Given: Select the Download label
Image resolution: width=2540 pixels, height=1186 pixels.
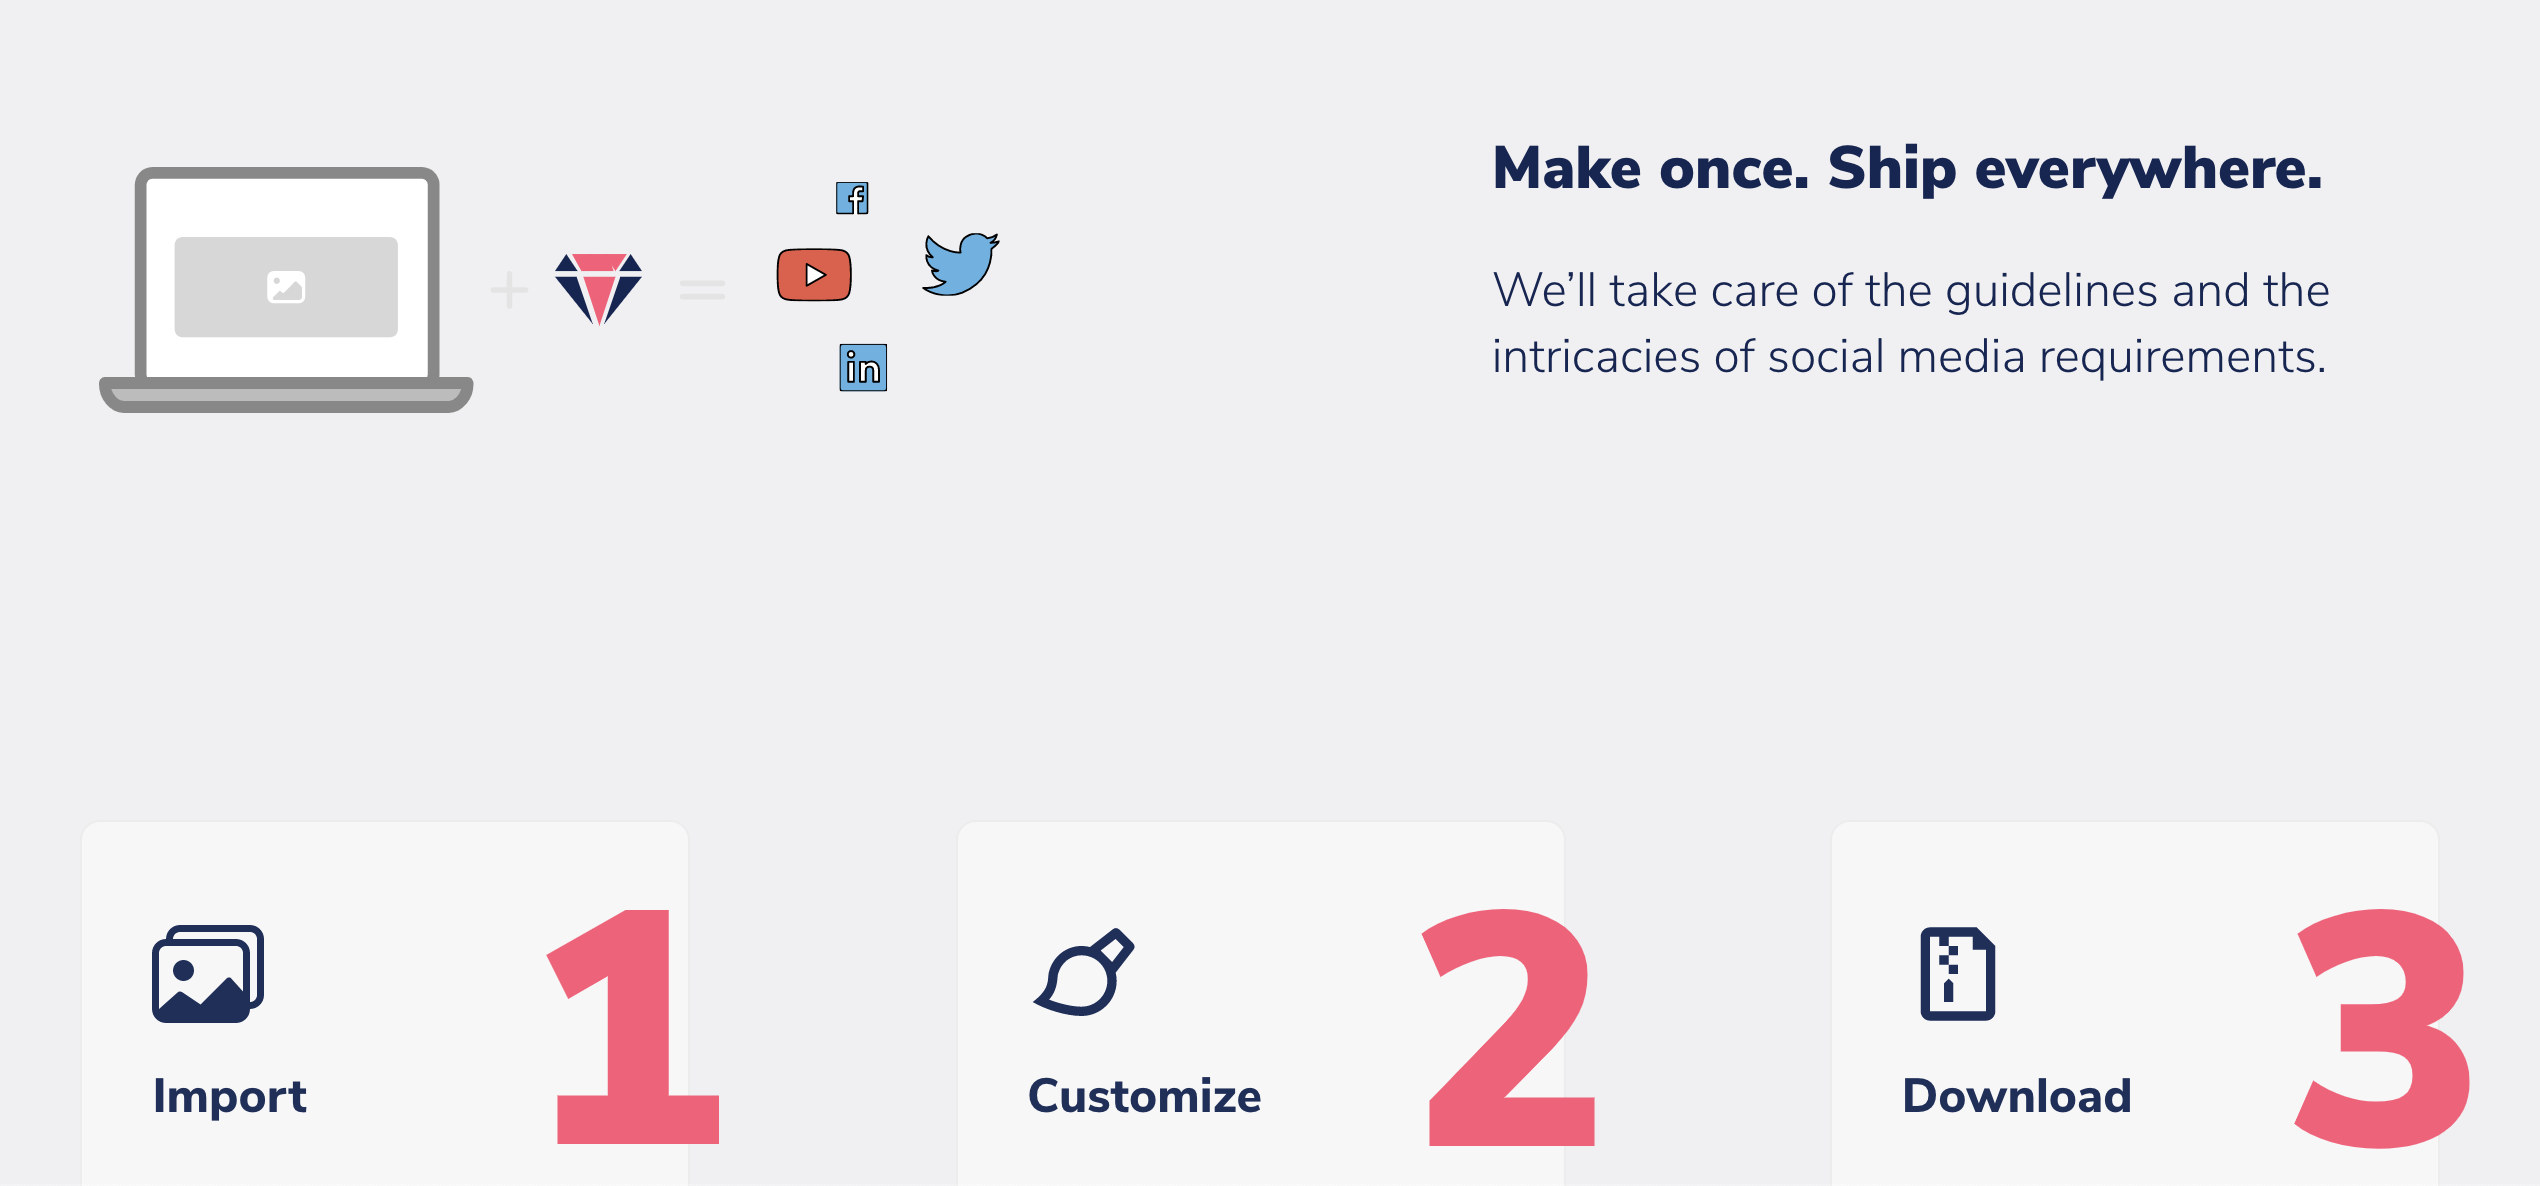Looking at the screenshot, I should click(x=2016, y=1096).
